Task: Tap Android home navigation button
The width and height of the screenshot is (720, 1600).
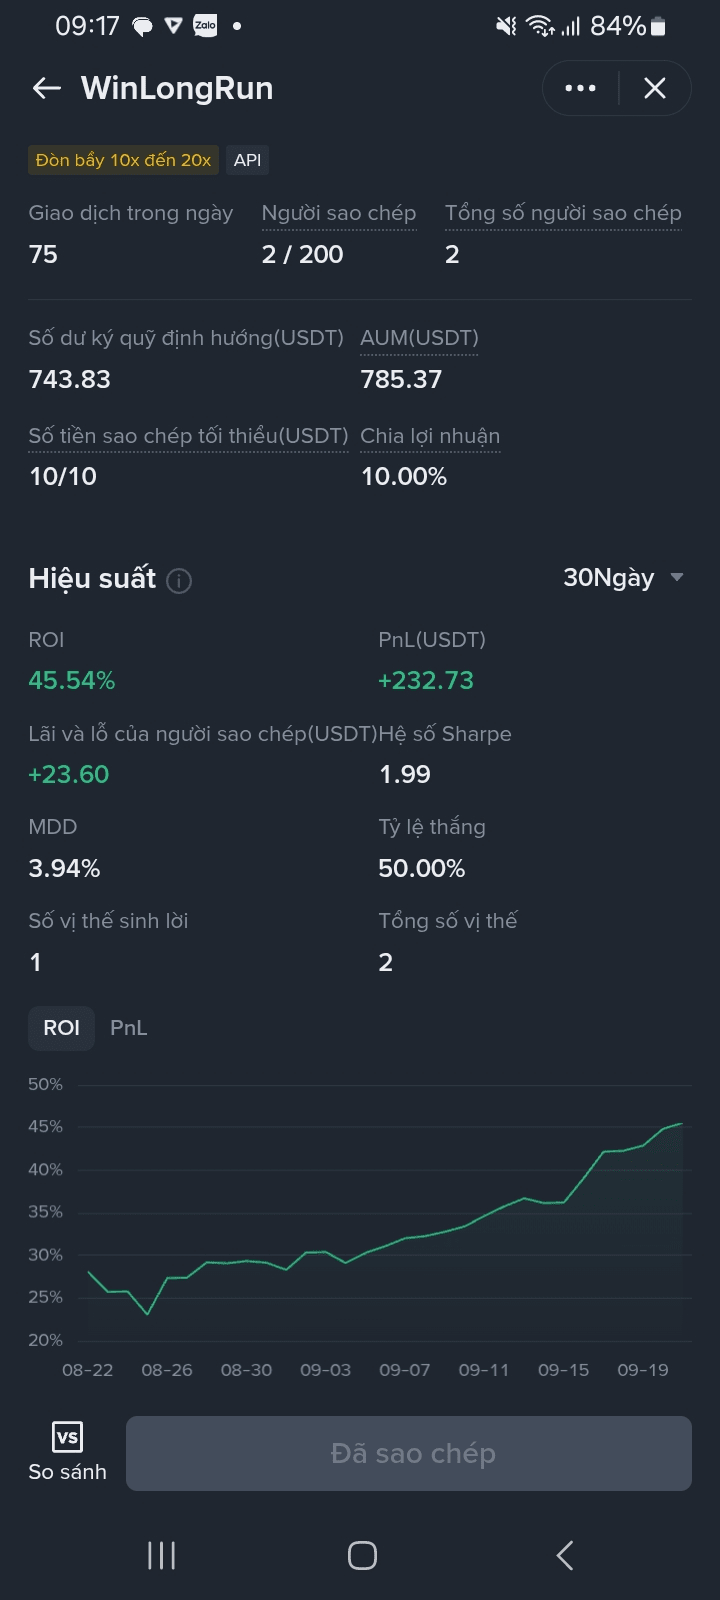Action: tap(362, 1555)
